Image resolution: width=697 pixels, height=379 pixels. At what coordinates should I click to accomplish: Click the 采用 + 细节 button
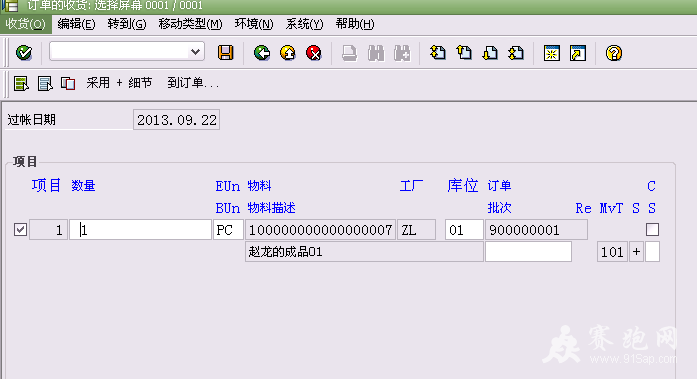119,83
